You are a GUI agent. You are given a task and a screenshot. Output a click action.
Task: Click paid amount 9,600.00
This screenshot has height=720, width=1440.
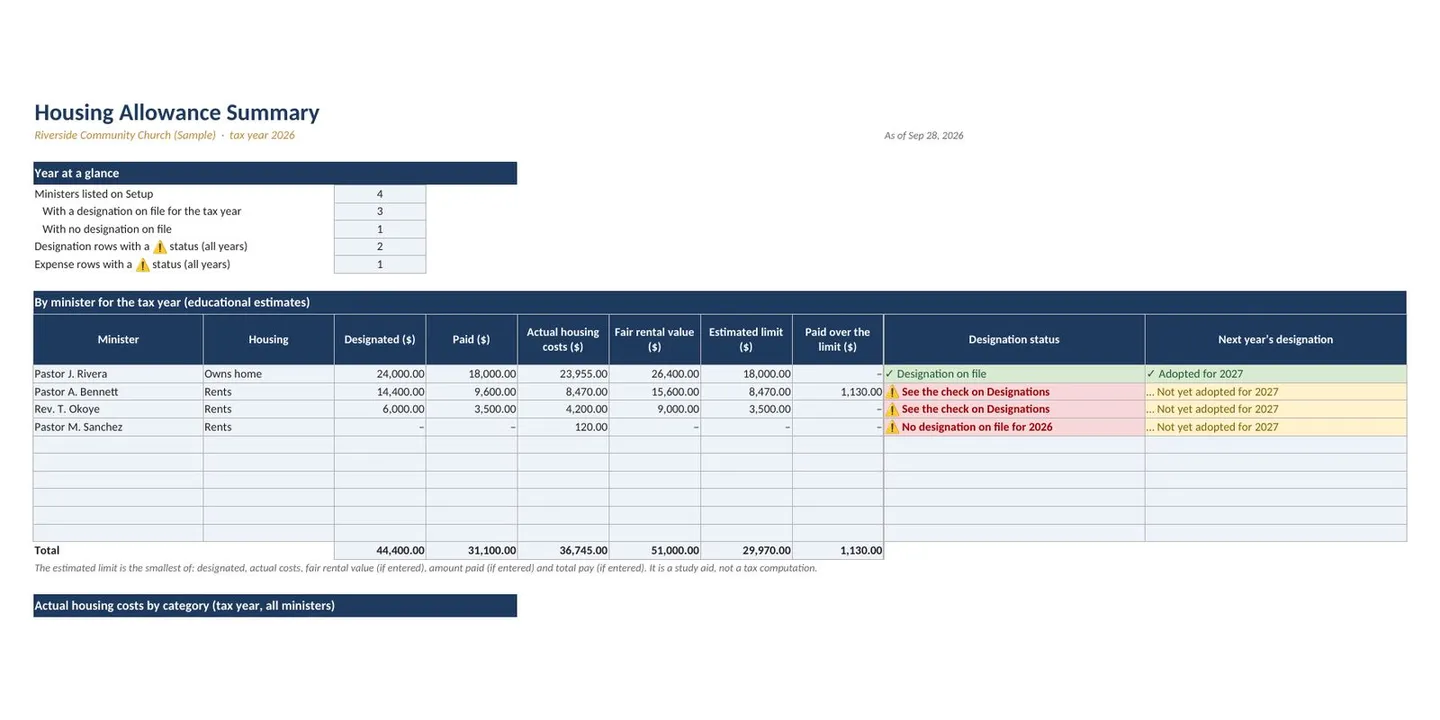tap(472, 392)
